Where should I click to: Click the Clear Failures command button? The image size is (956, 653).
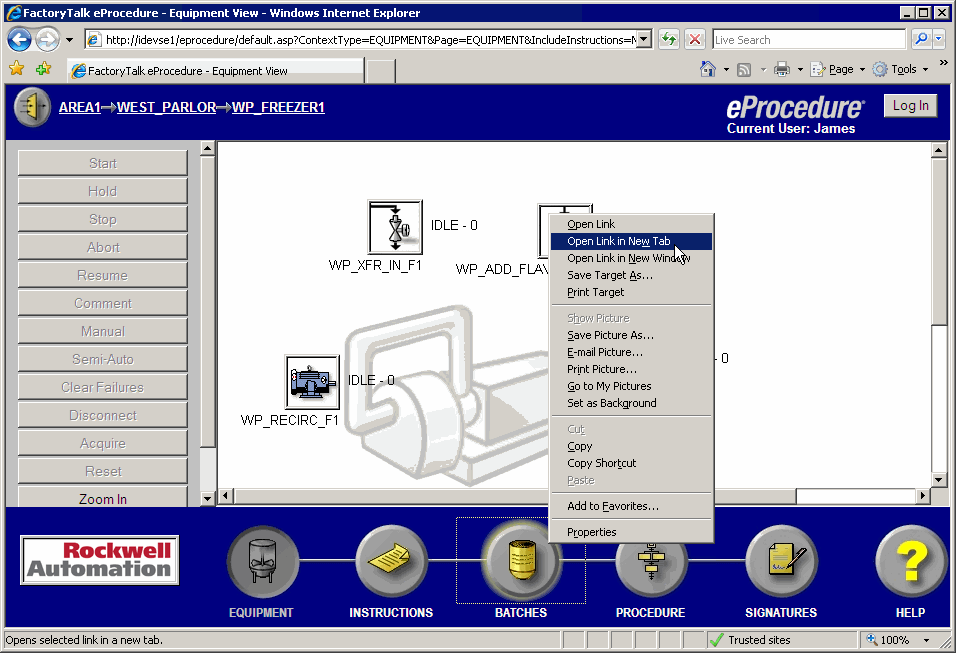(x=102, y=388)
